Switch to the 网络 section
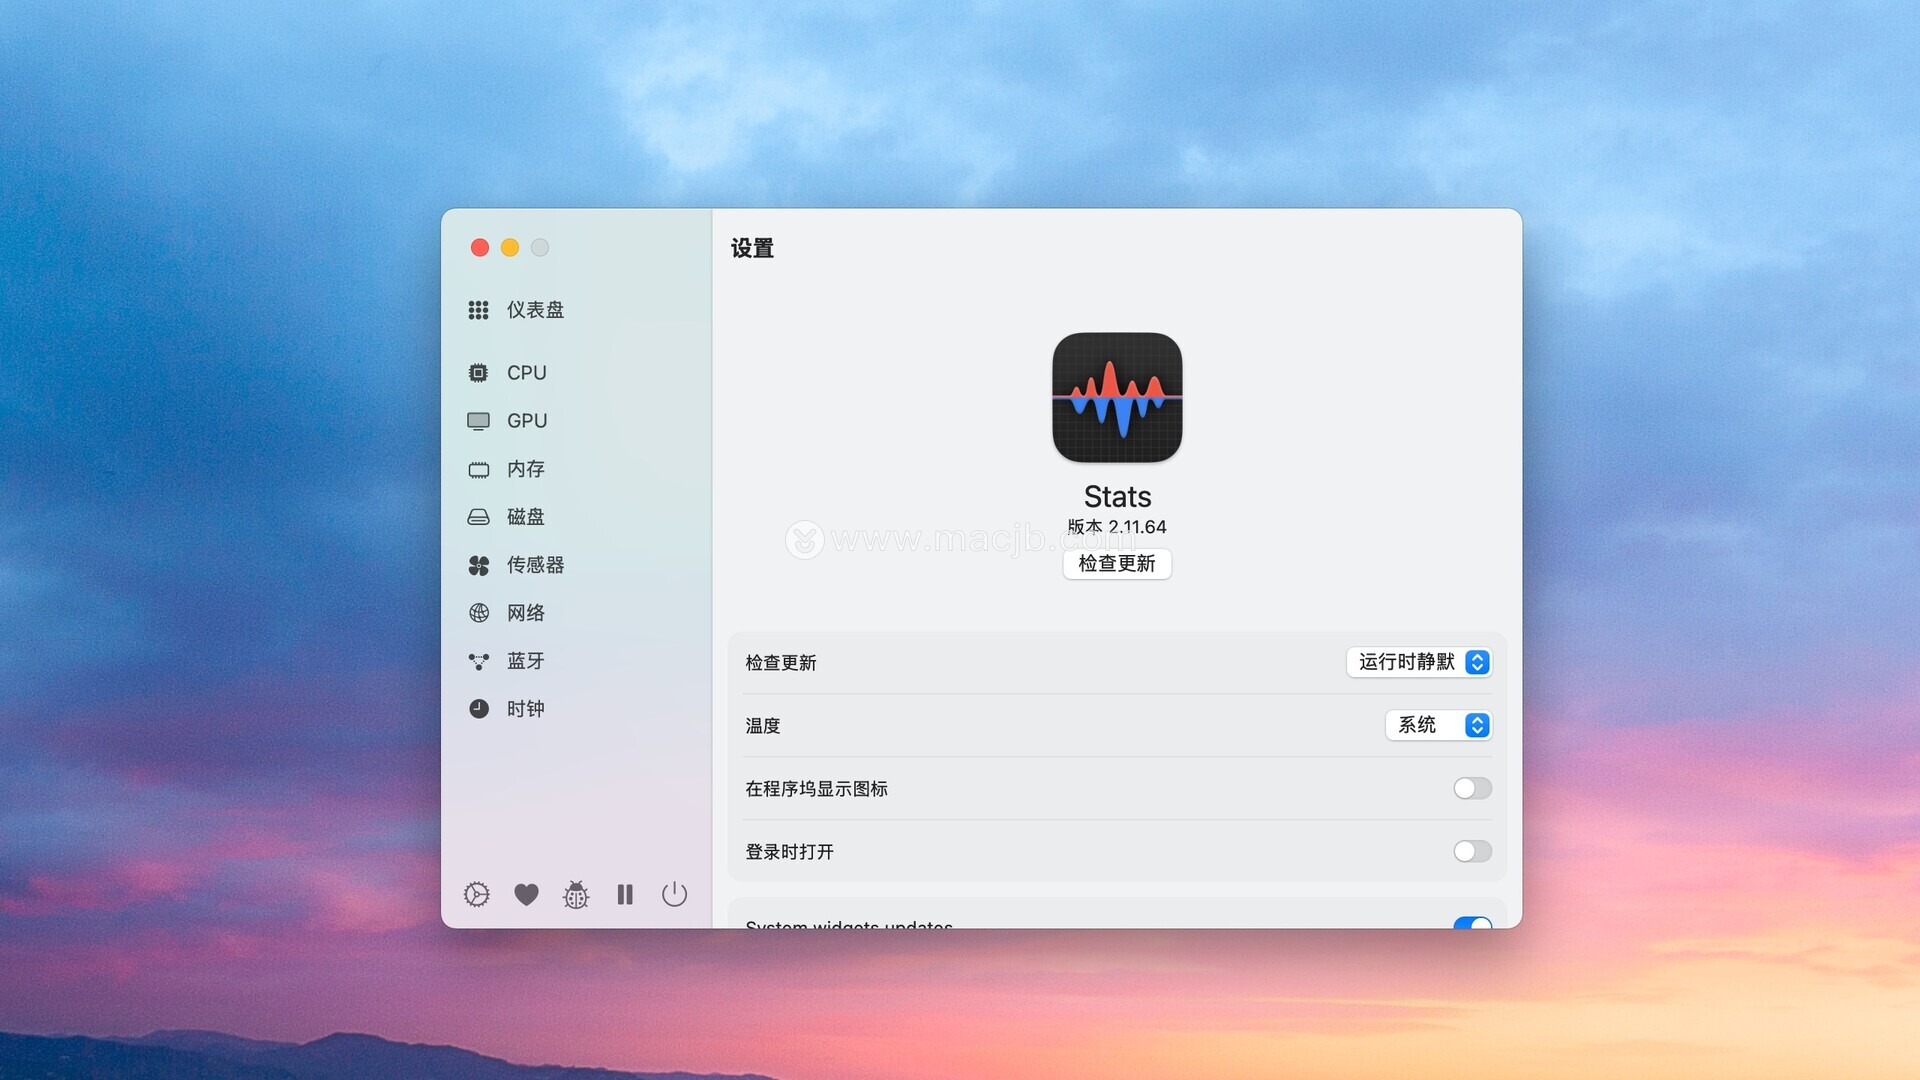 point(525,613)
